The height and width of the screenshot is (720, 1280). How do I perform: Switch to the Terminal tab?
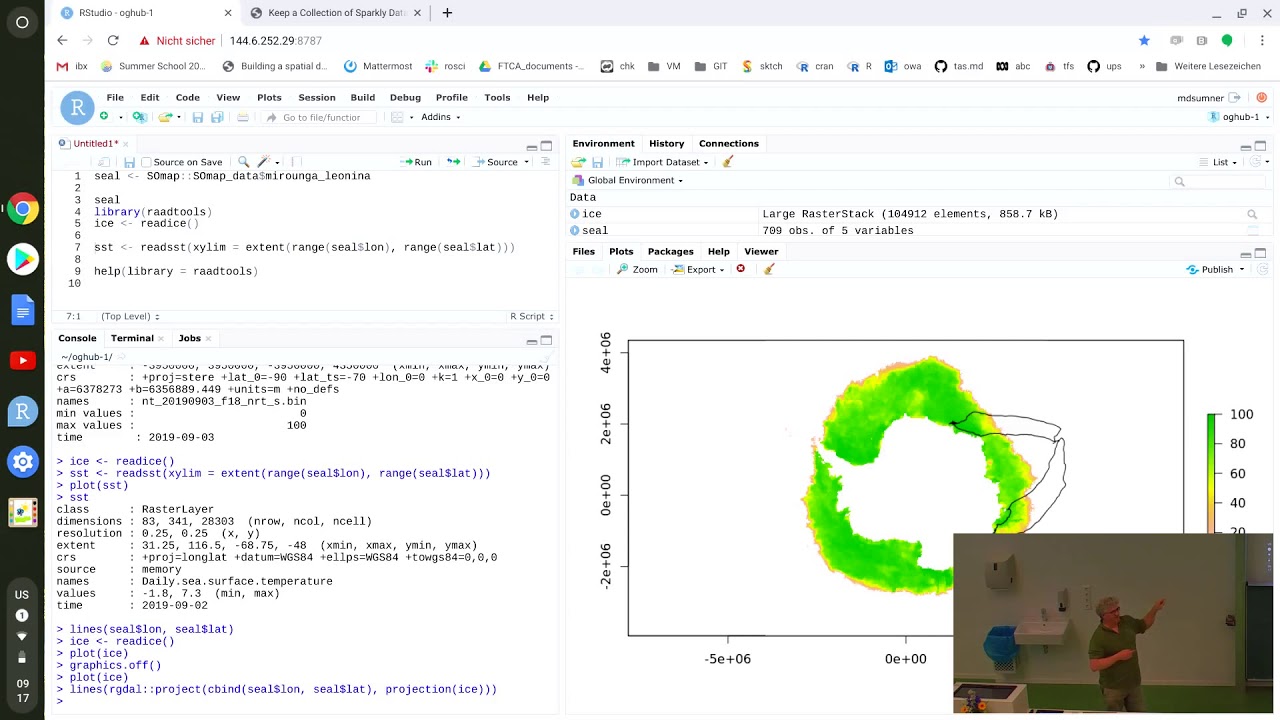pos(132,339)
